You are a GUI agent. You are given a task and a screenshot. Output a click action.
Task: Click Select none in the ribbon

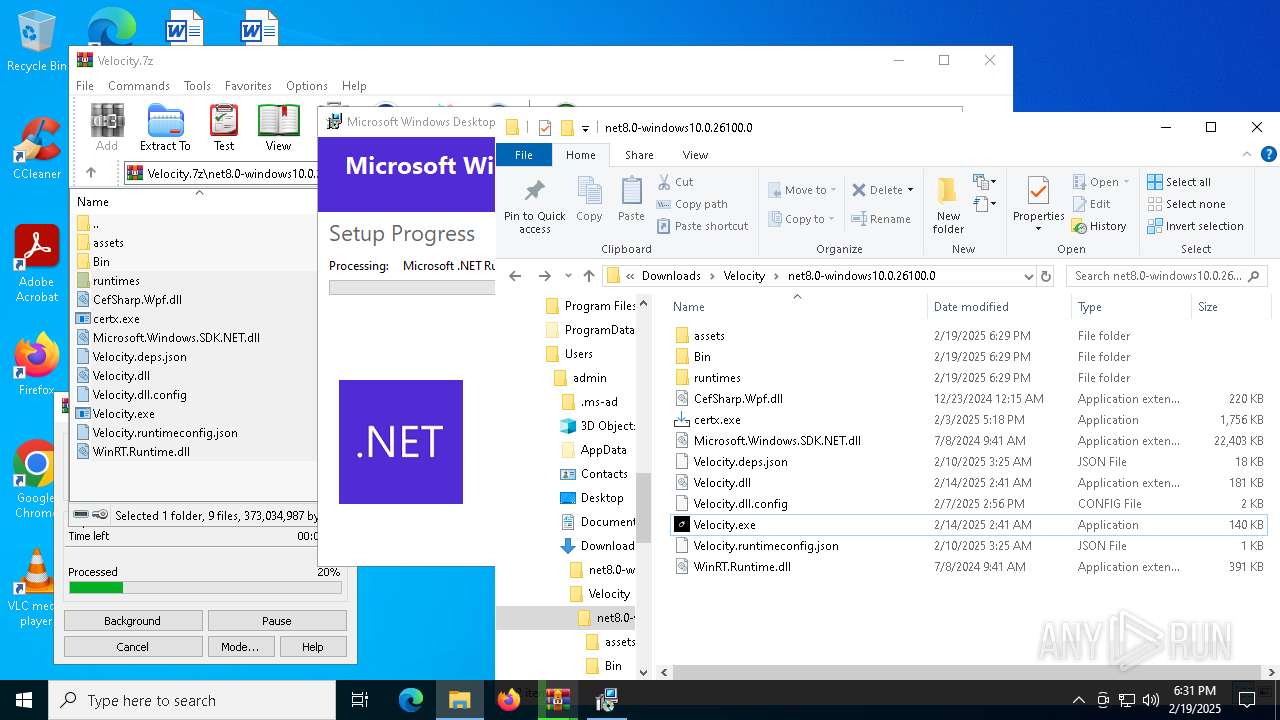coord(1186,204)
